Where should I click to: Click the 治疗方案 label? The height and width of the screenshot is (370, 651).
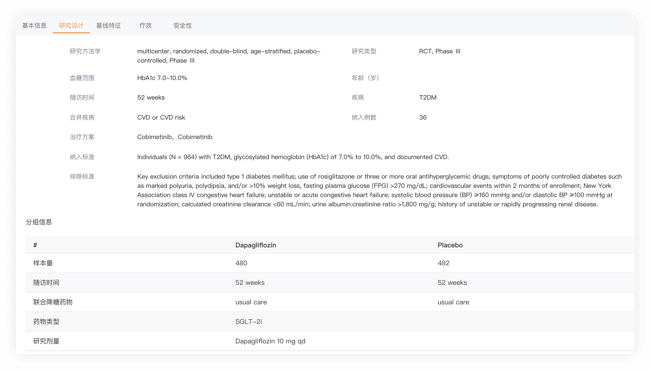(82, 137)
